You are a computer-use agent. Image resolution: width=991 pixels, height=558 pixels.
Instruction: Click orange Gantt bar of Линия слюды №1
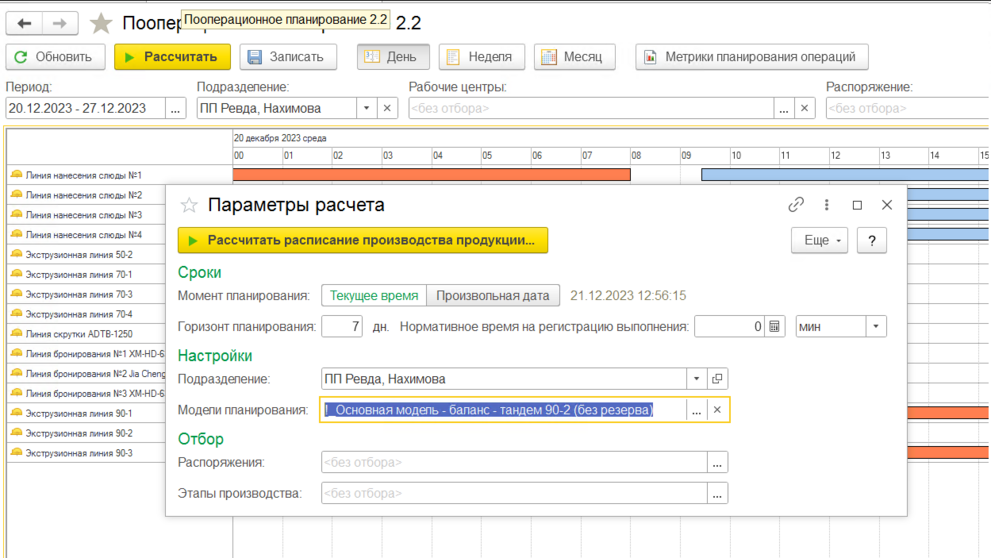432,174
